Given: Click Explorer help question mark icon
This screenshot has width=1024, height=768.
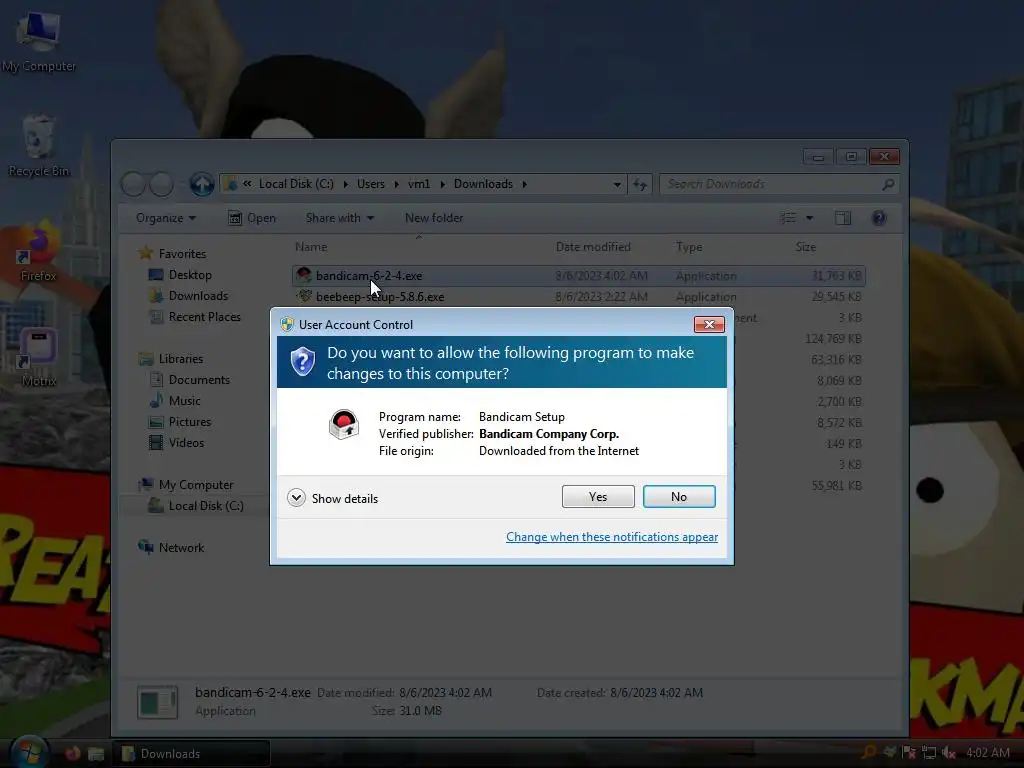Looking at the screenshot, I should 879,218.
